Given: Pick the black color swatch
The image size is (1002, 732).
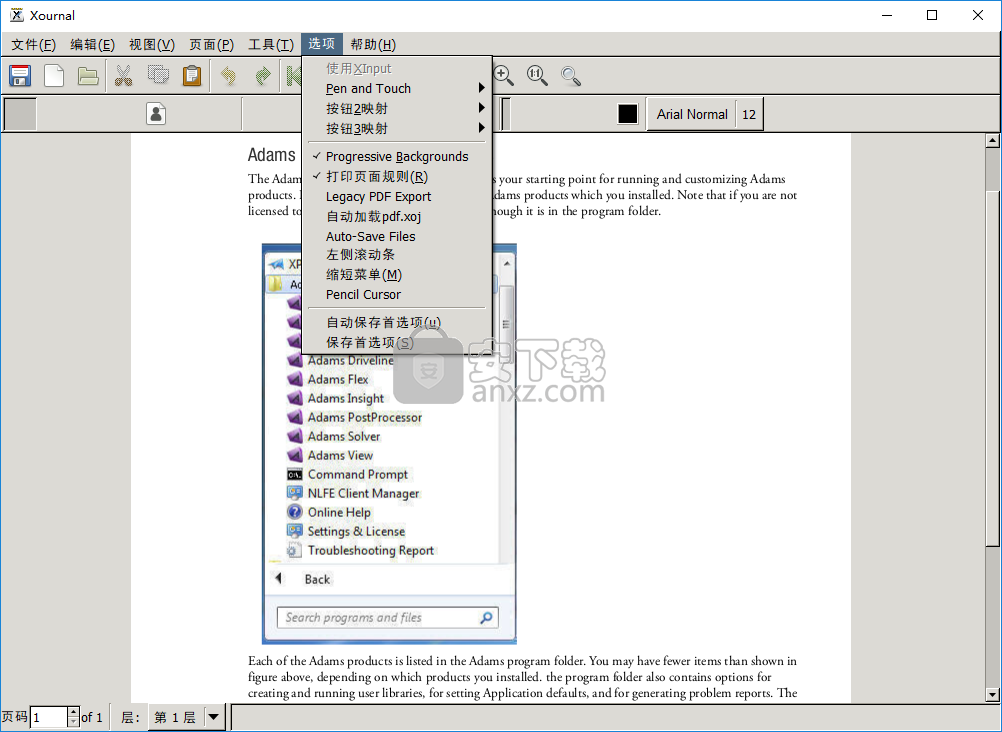Looking at the screenshot, I should pyautogui.click(x=628, y=114).
